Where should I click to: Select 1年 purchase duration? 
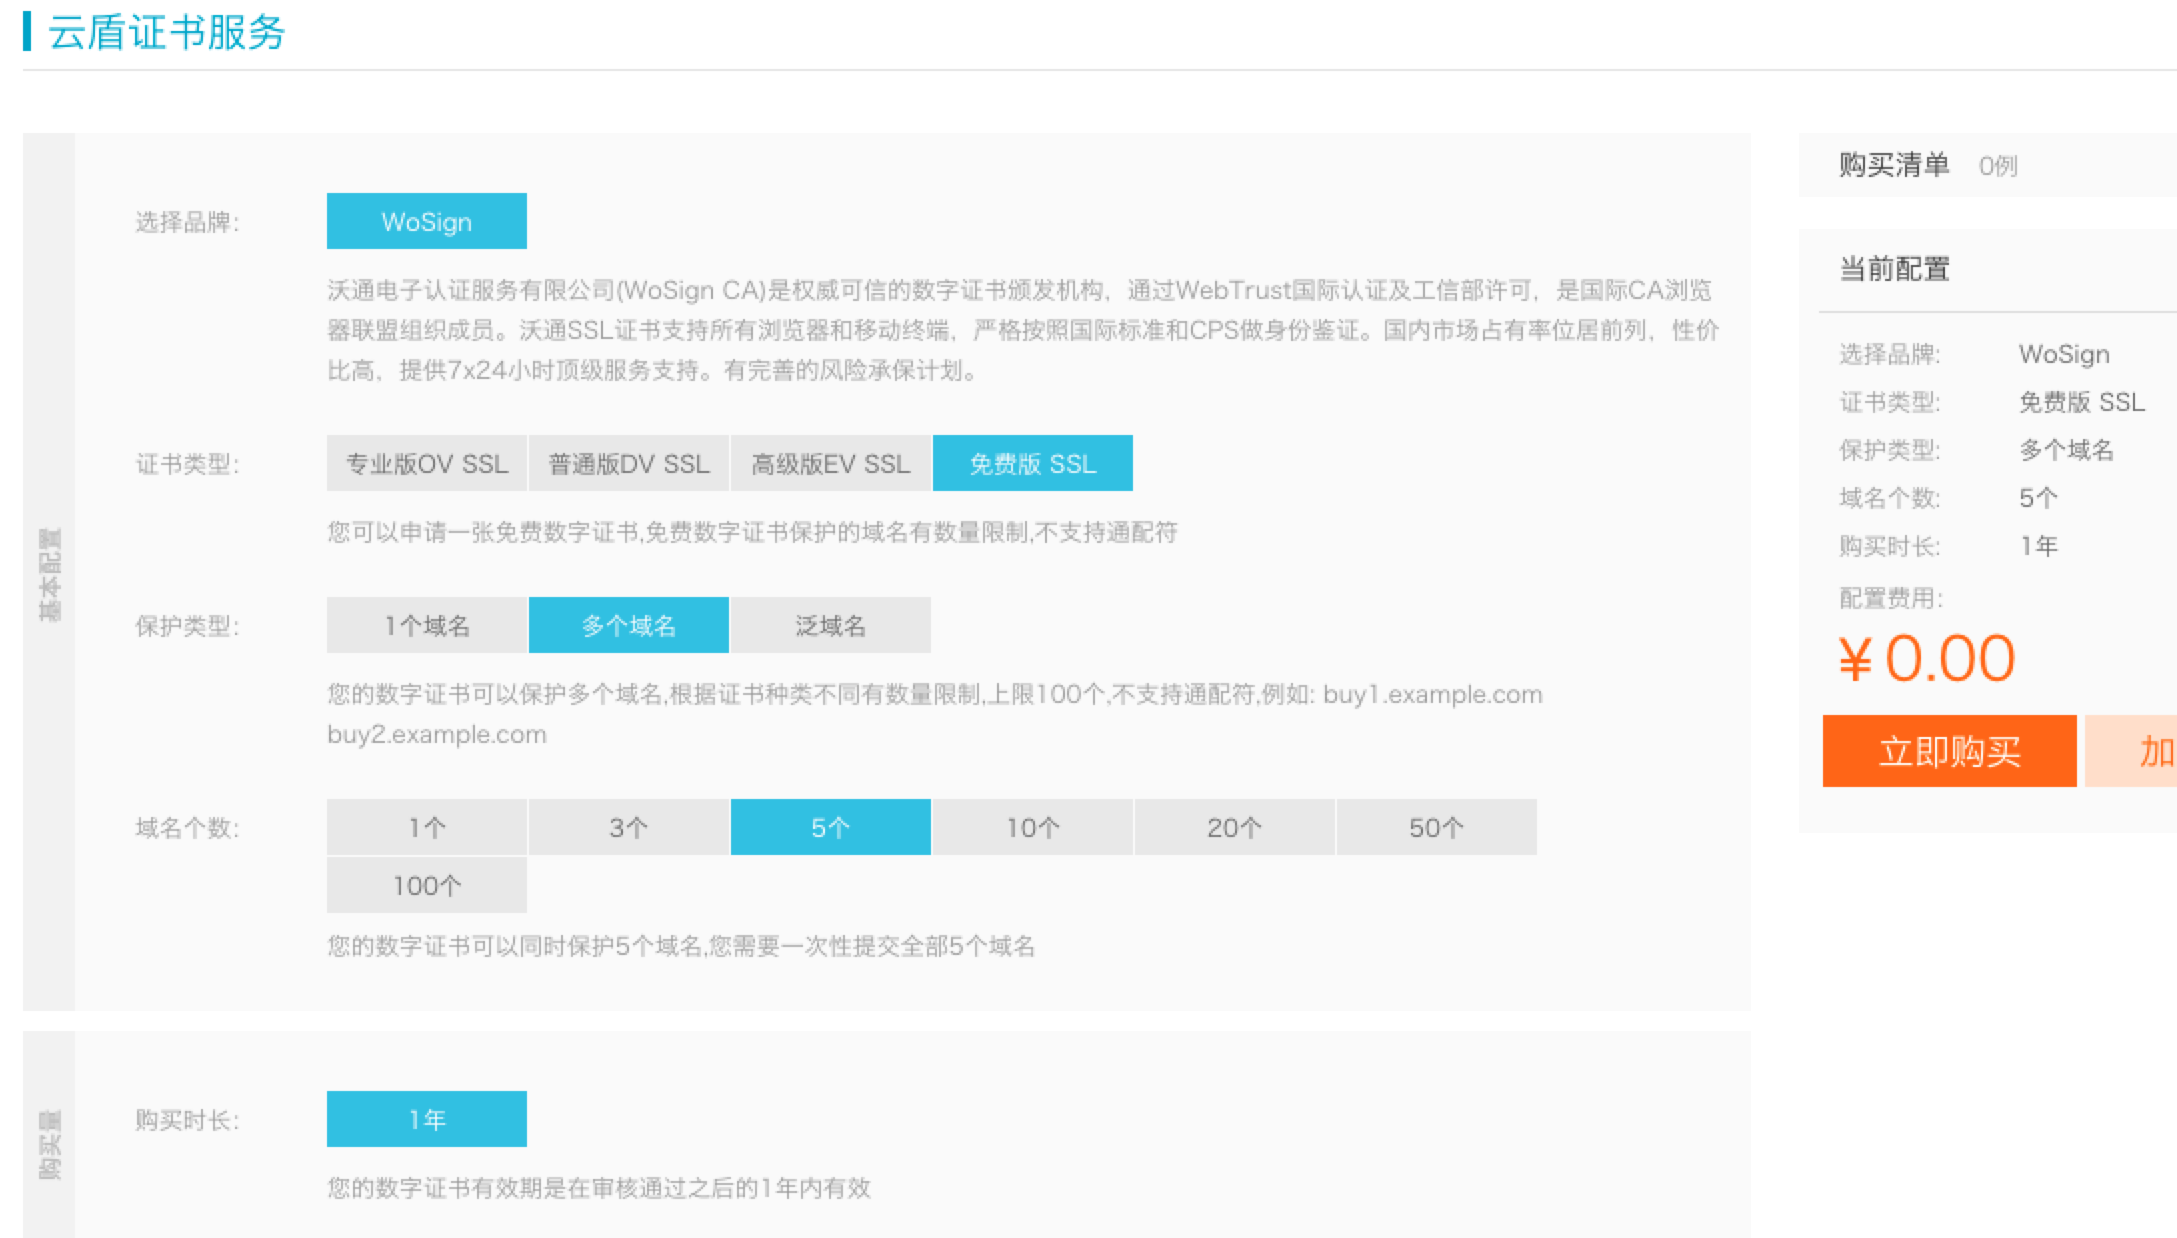tap(426, 1119)
